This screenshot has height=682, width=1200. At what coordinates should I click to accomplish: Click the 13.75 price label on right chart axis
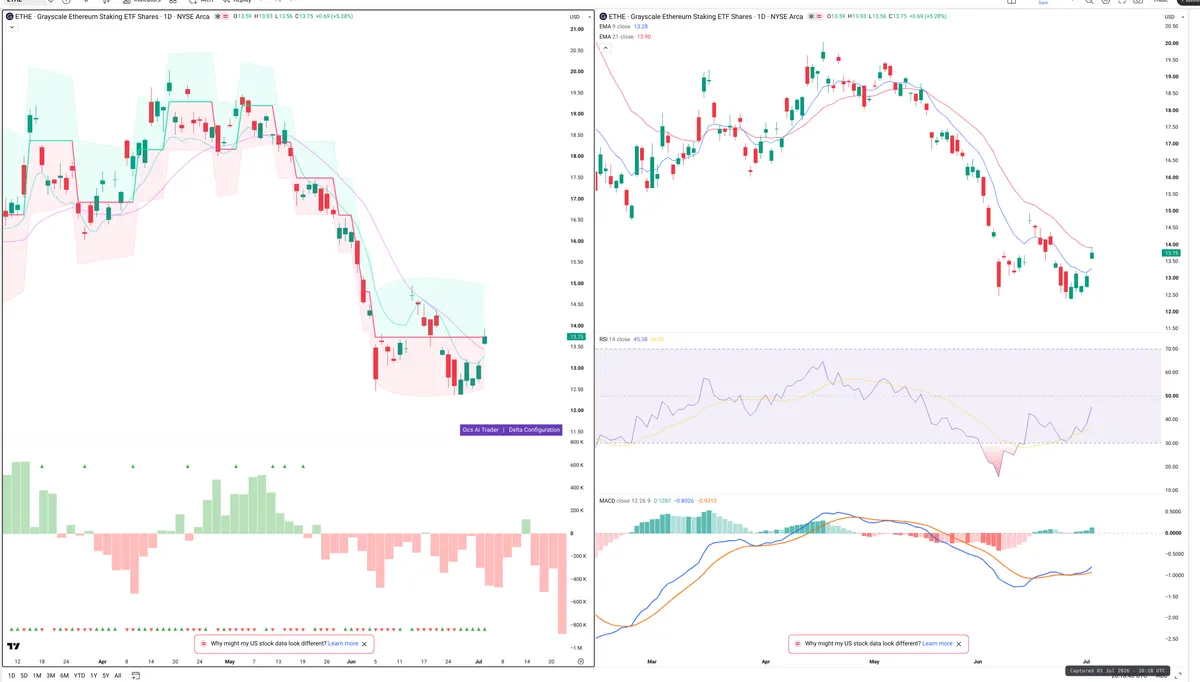click(1171, 253)
